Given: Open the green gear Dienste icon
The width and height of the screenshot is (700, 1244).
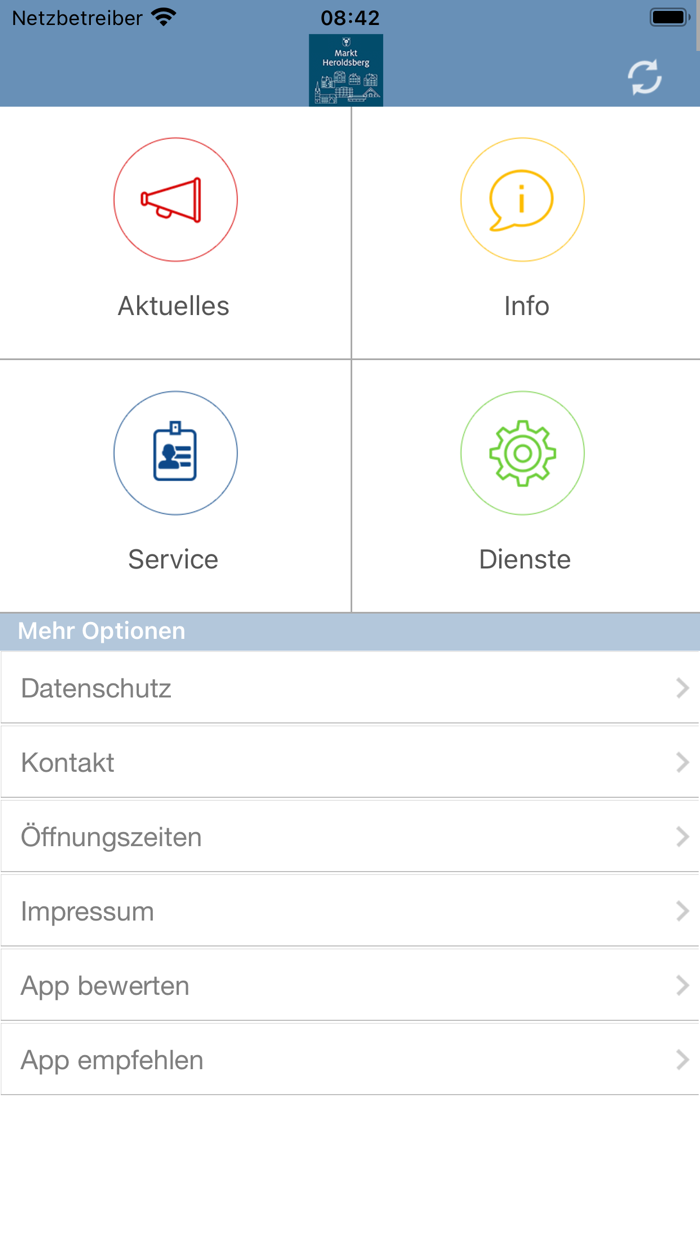Looking at the screenshot, I should coord(522,453).
